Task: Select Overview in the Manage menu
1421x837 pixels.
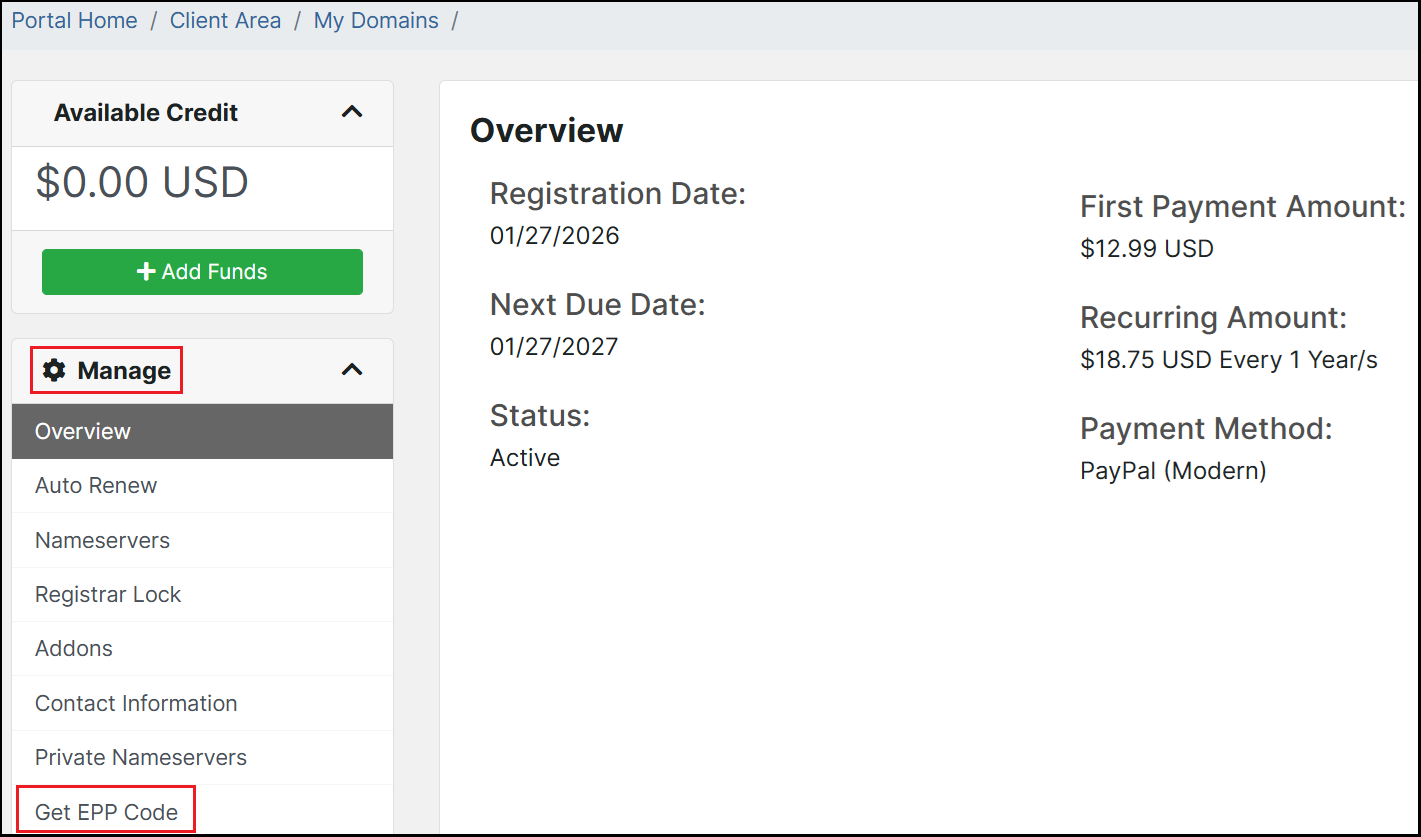Action: 83,432
